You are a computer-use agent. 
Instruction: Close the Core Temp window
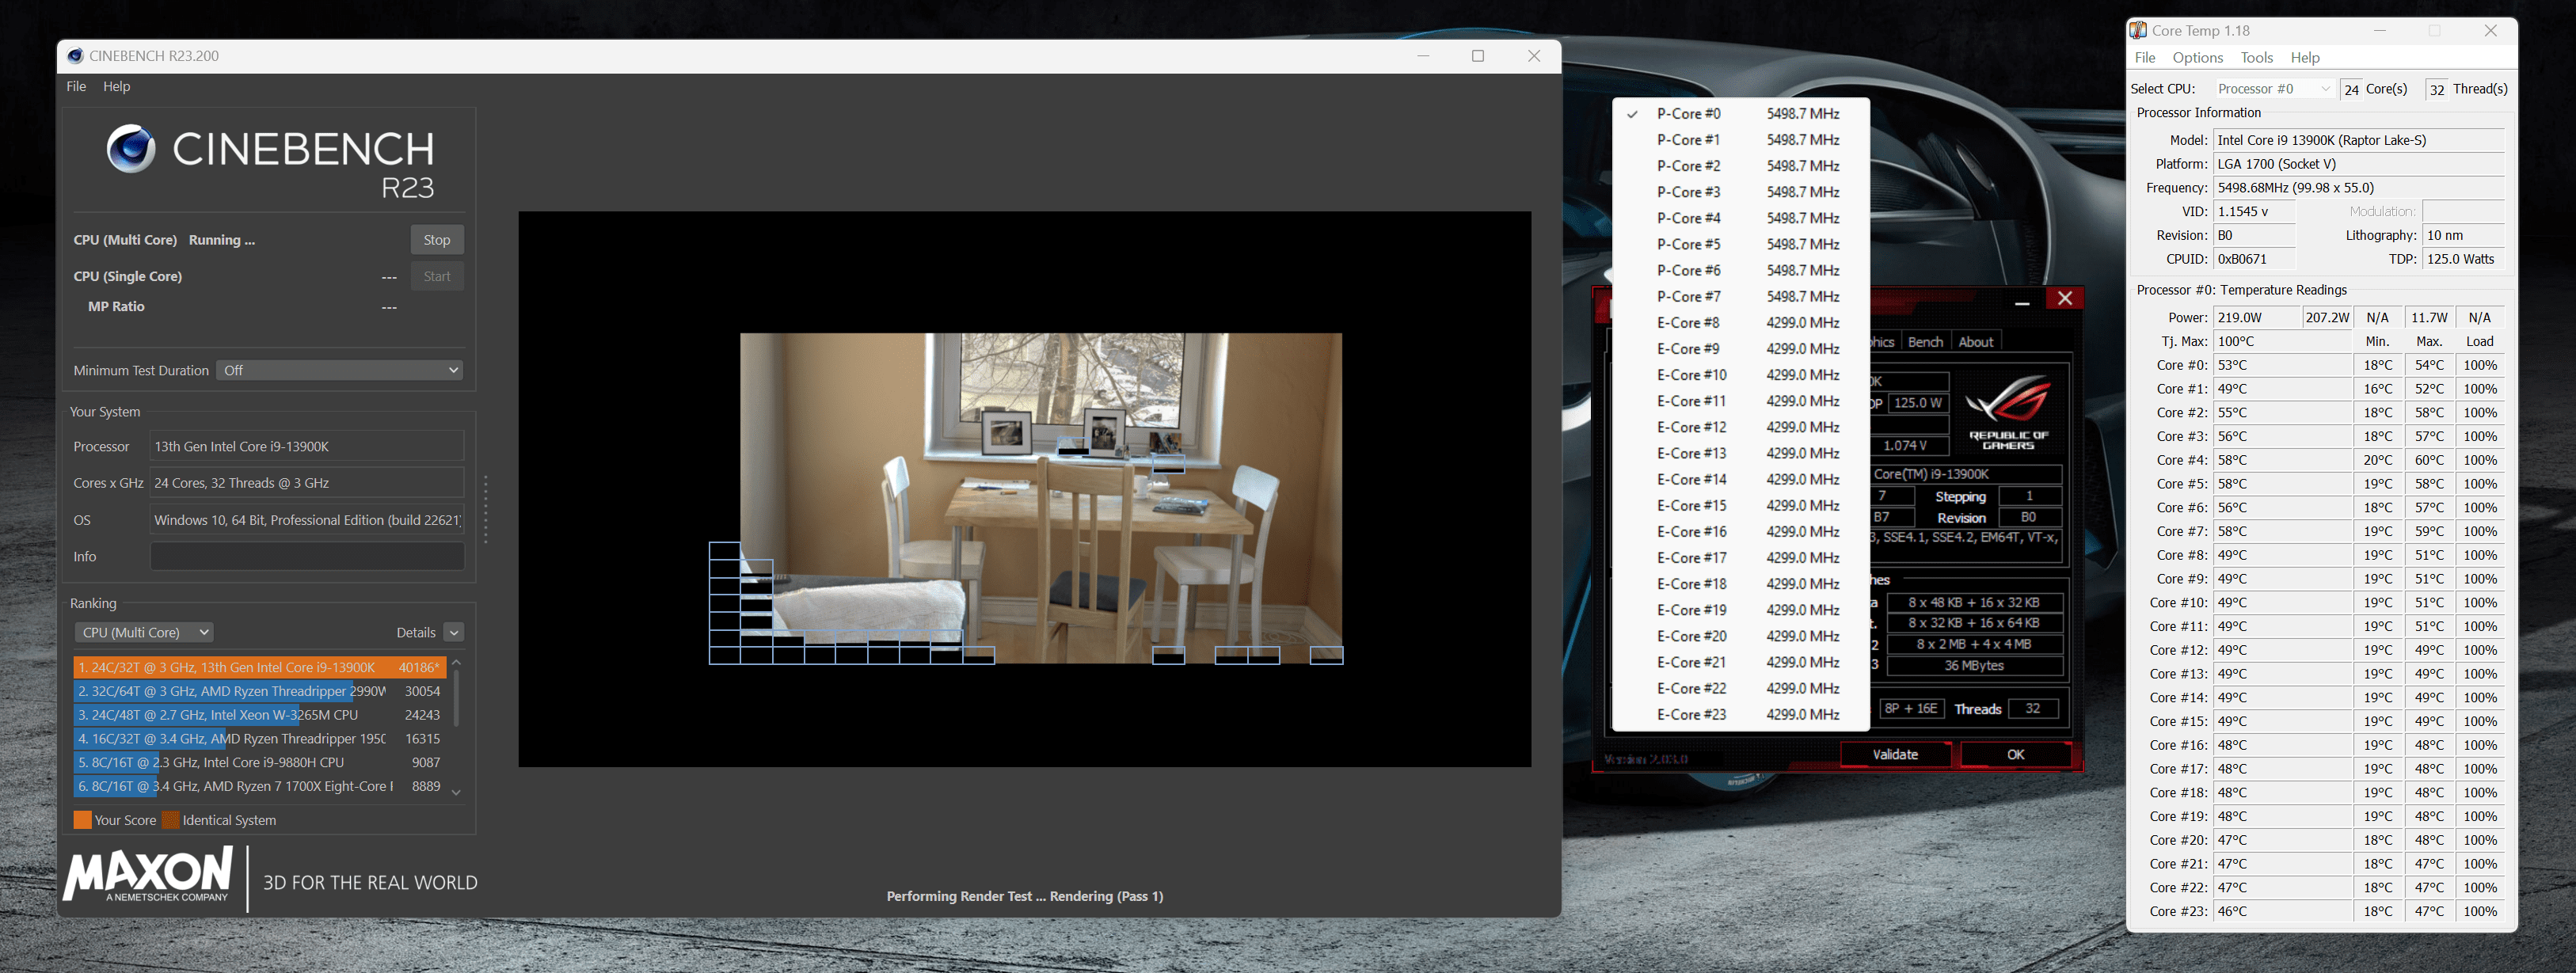[x=2491, y=31]
